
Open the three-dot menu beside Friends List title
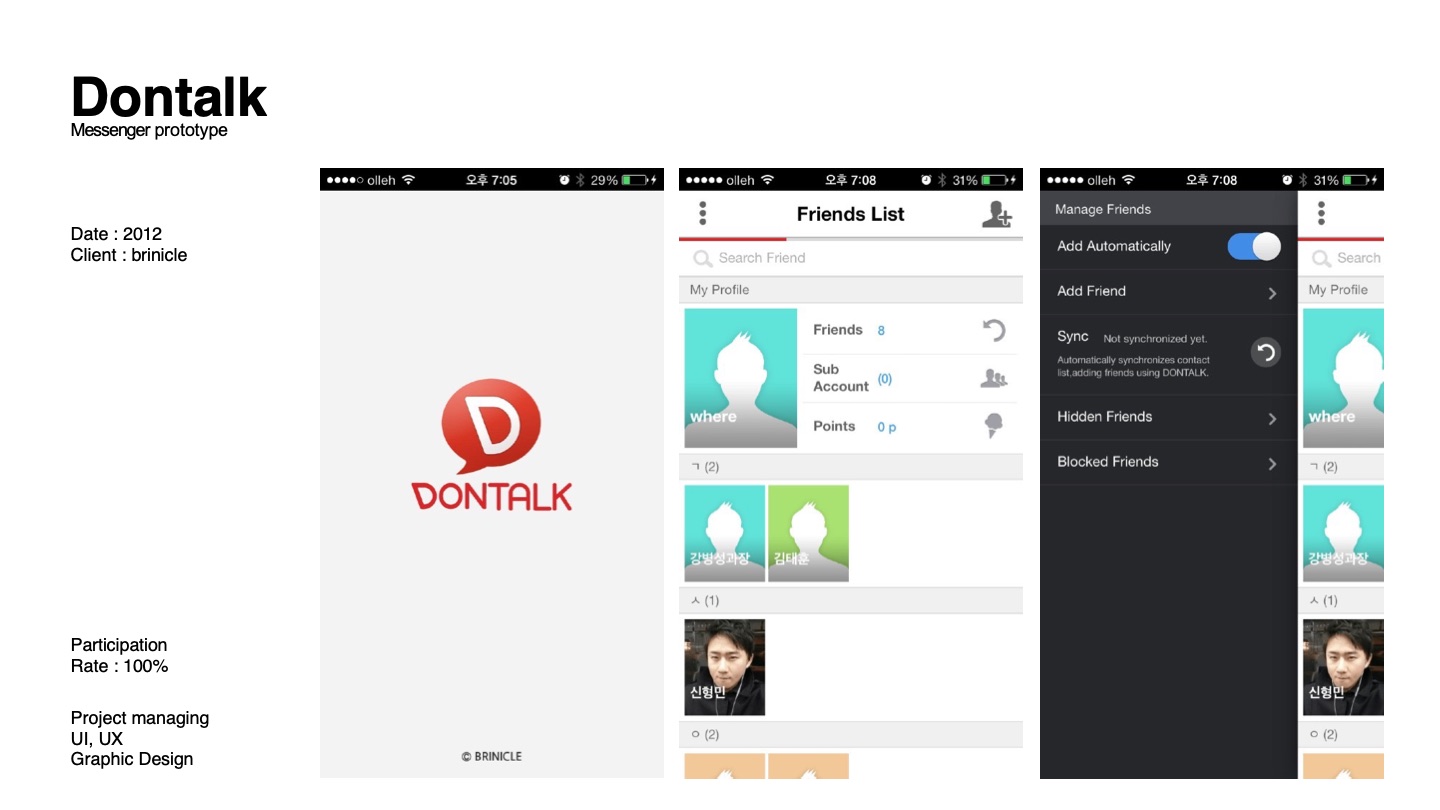703,213
